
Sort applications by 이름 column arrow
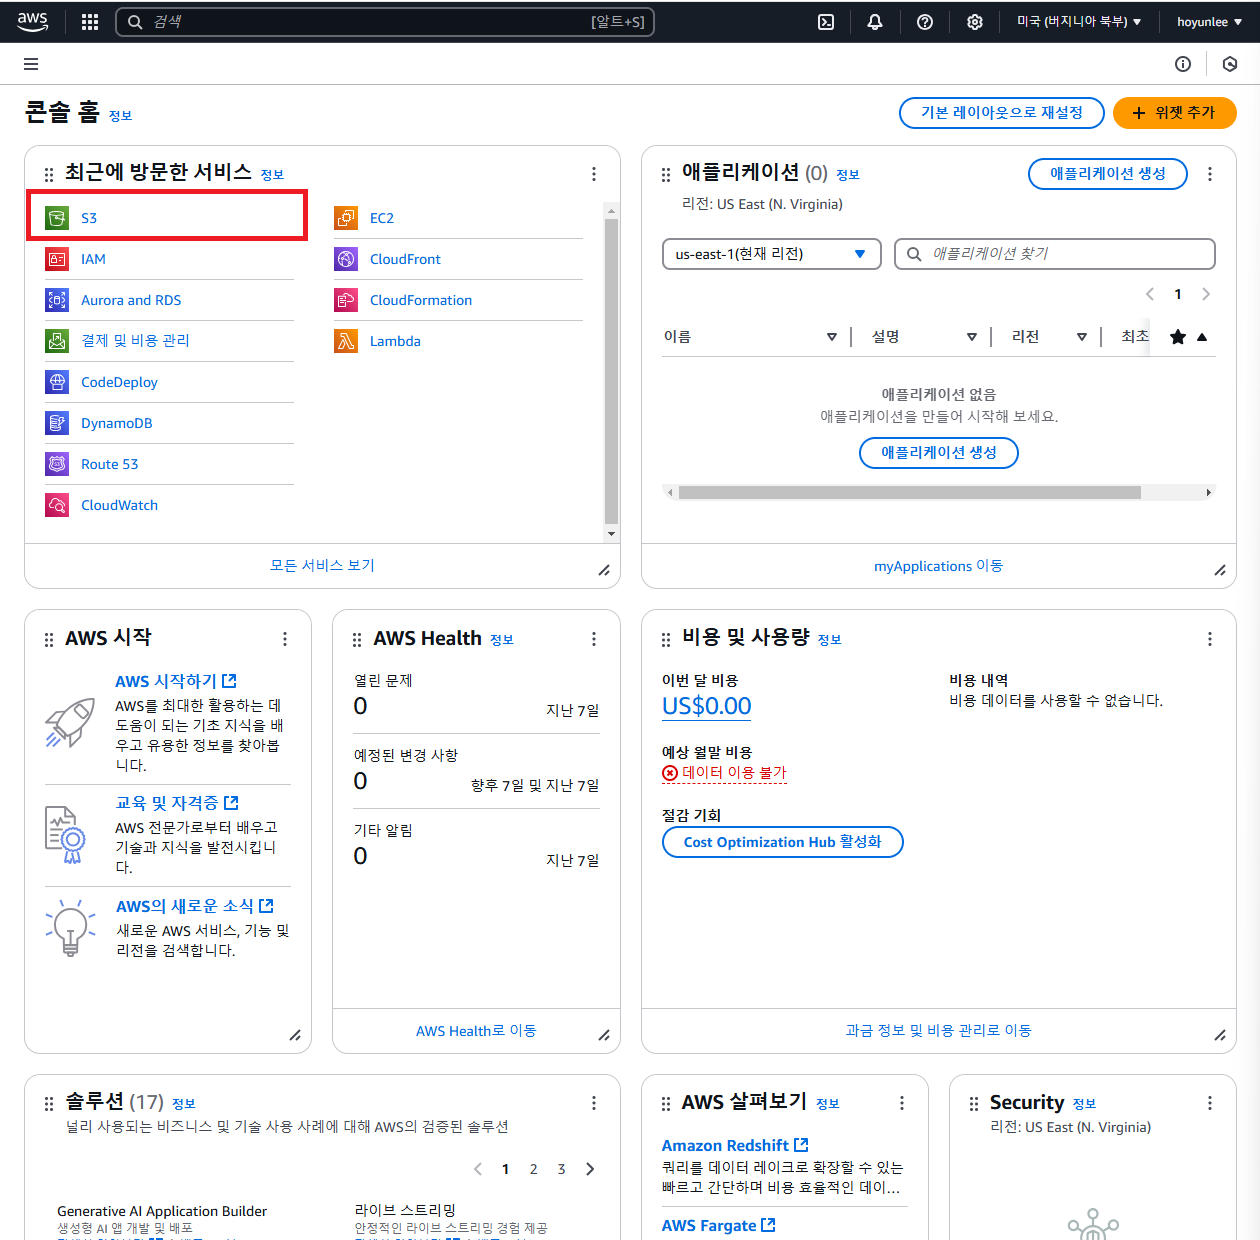pos(832,337)
